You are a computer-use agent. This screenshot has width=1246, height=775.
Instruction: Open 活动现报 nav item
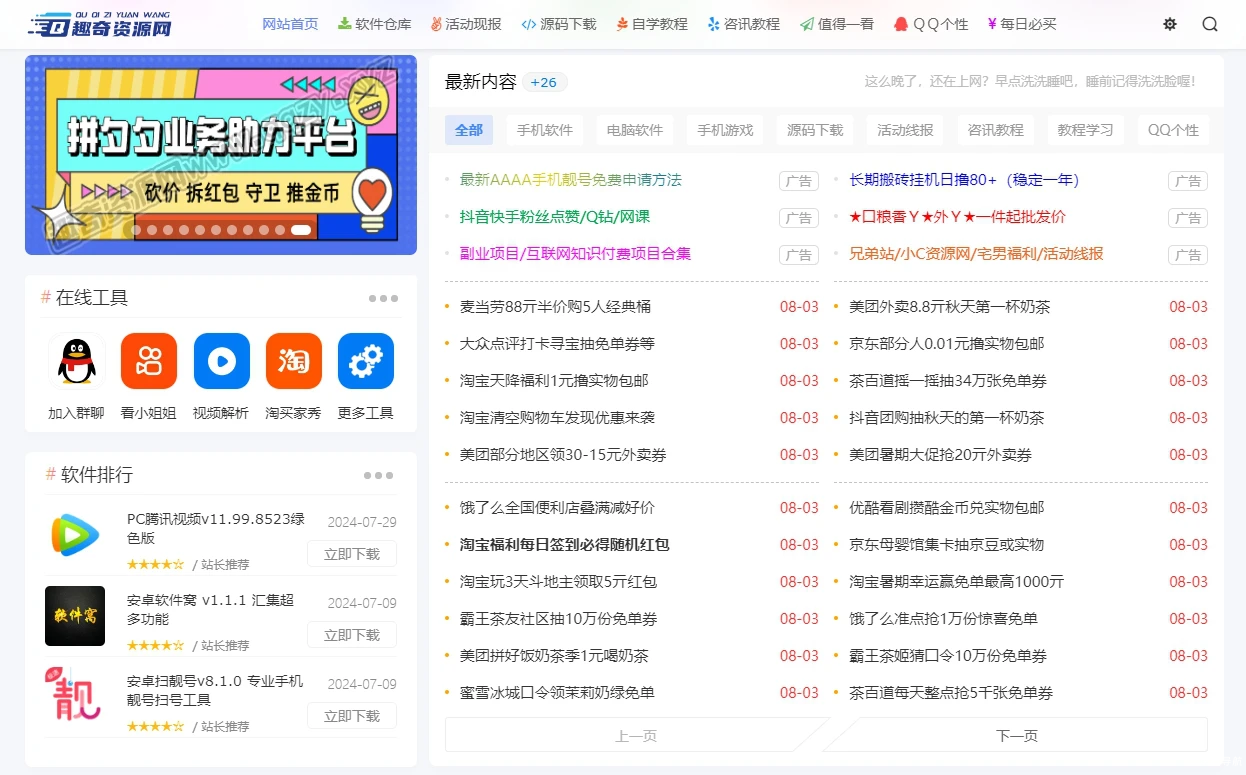click(466, 24)
